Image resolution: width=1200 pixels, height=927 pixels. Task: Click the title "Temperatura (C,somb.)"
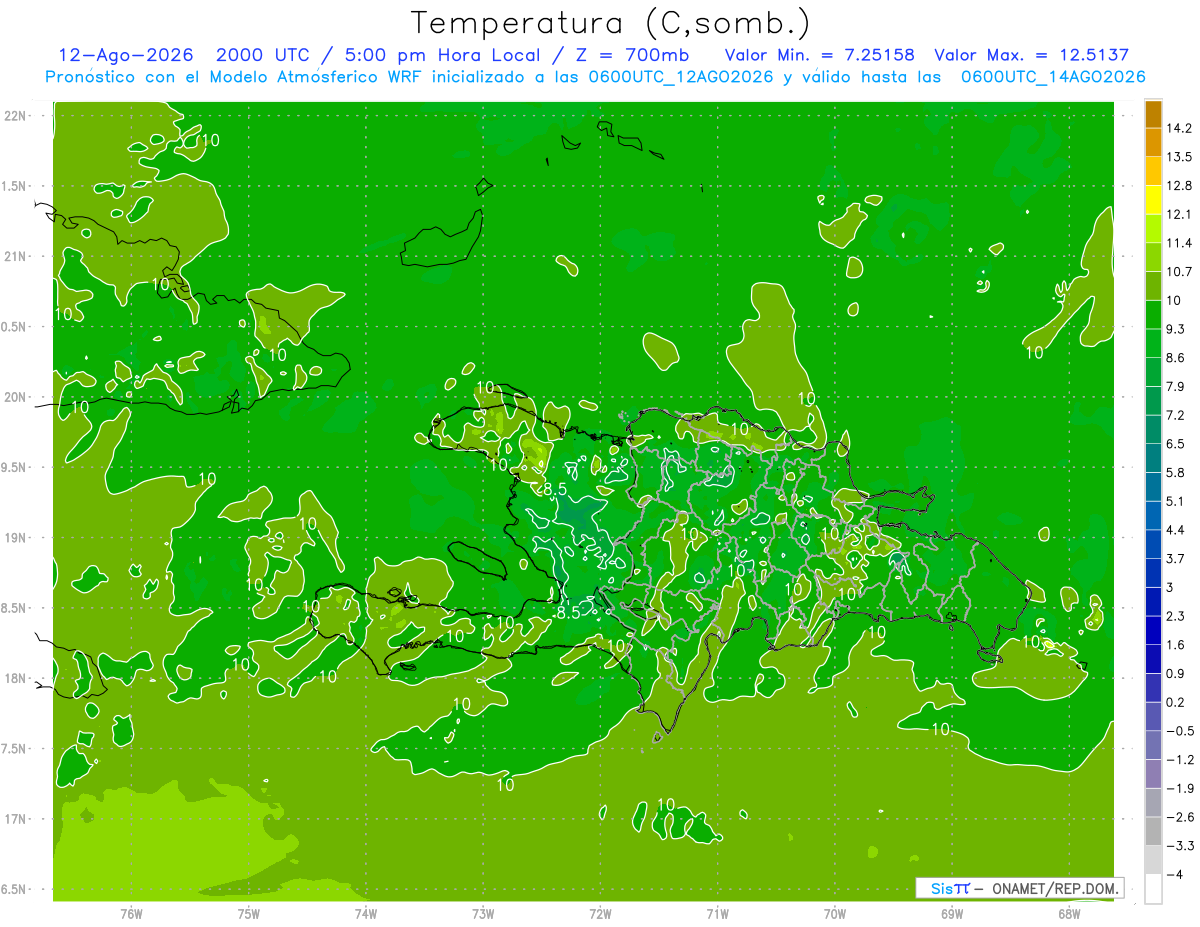(611, 23)
